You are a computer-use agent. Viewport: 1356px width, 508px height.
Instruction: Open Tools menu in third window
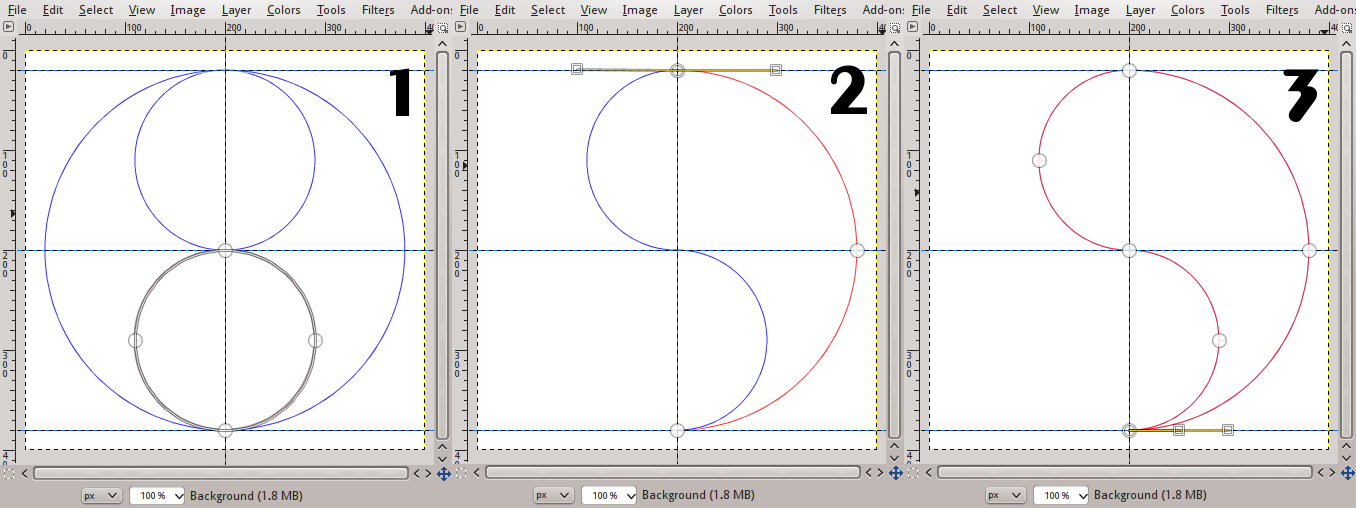pos(1235,10)
